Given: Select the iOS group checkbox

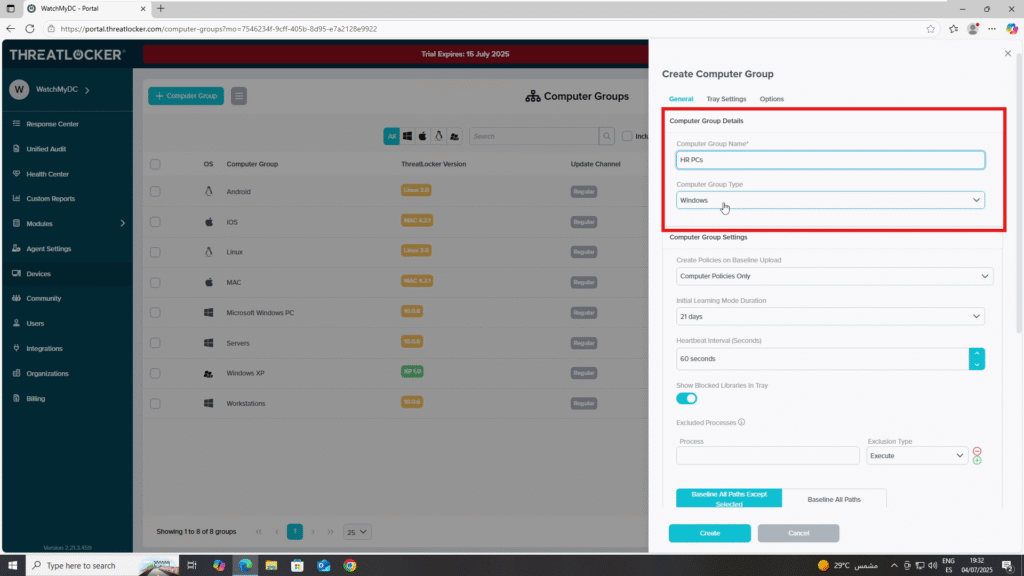Looking at the screenshot, I should 155,222.
